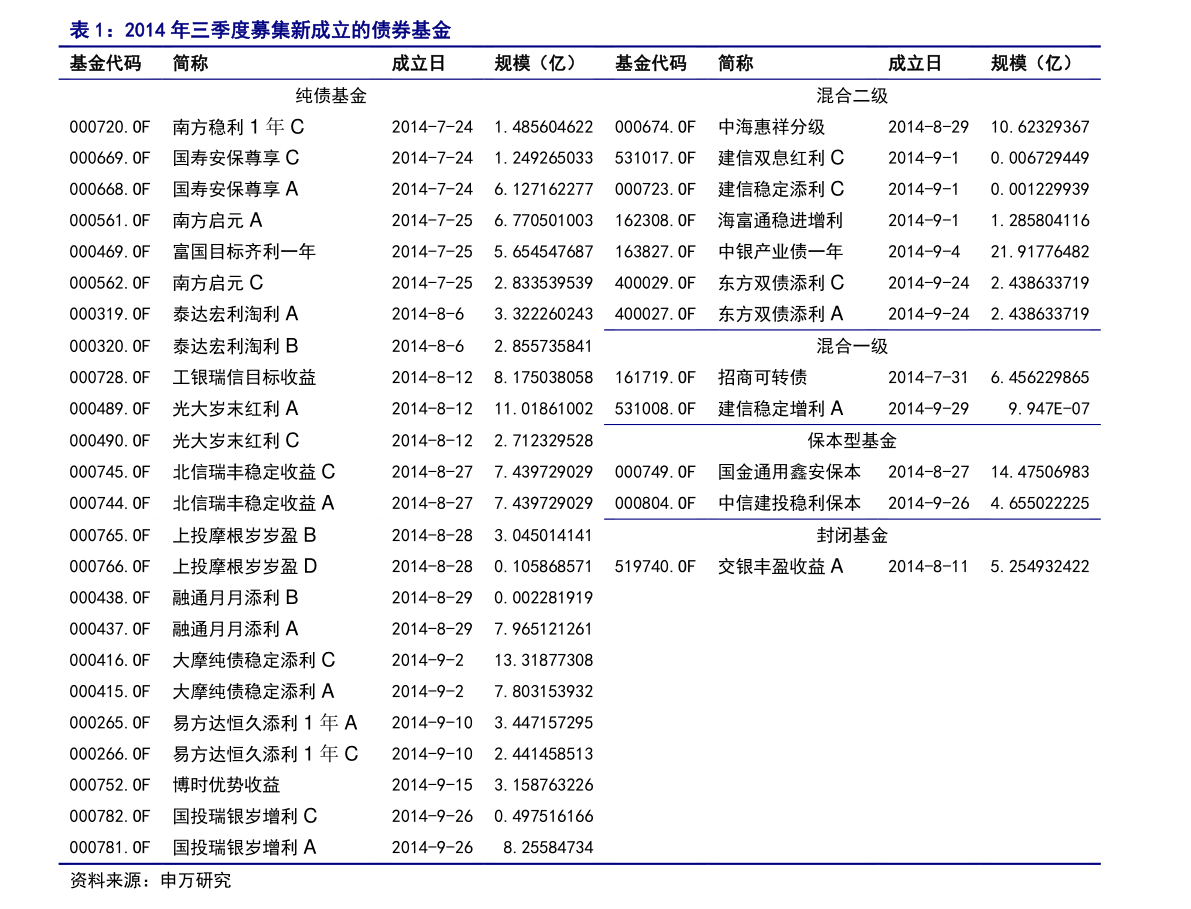The width and height of the screenshot is (1191, 909).
Task: Select the 简称 column header
Action: click(192, 63)
